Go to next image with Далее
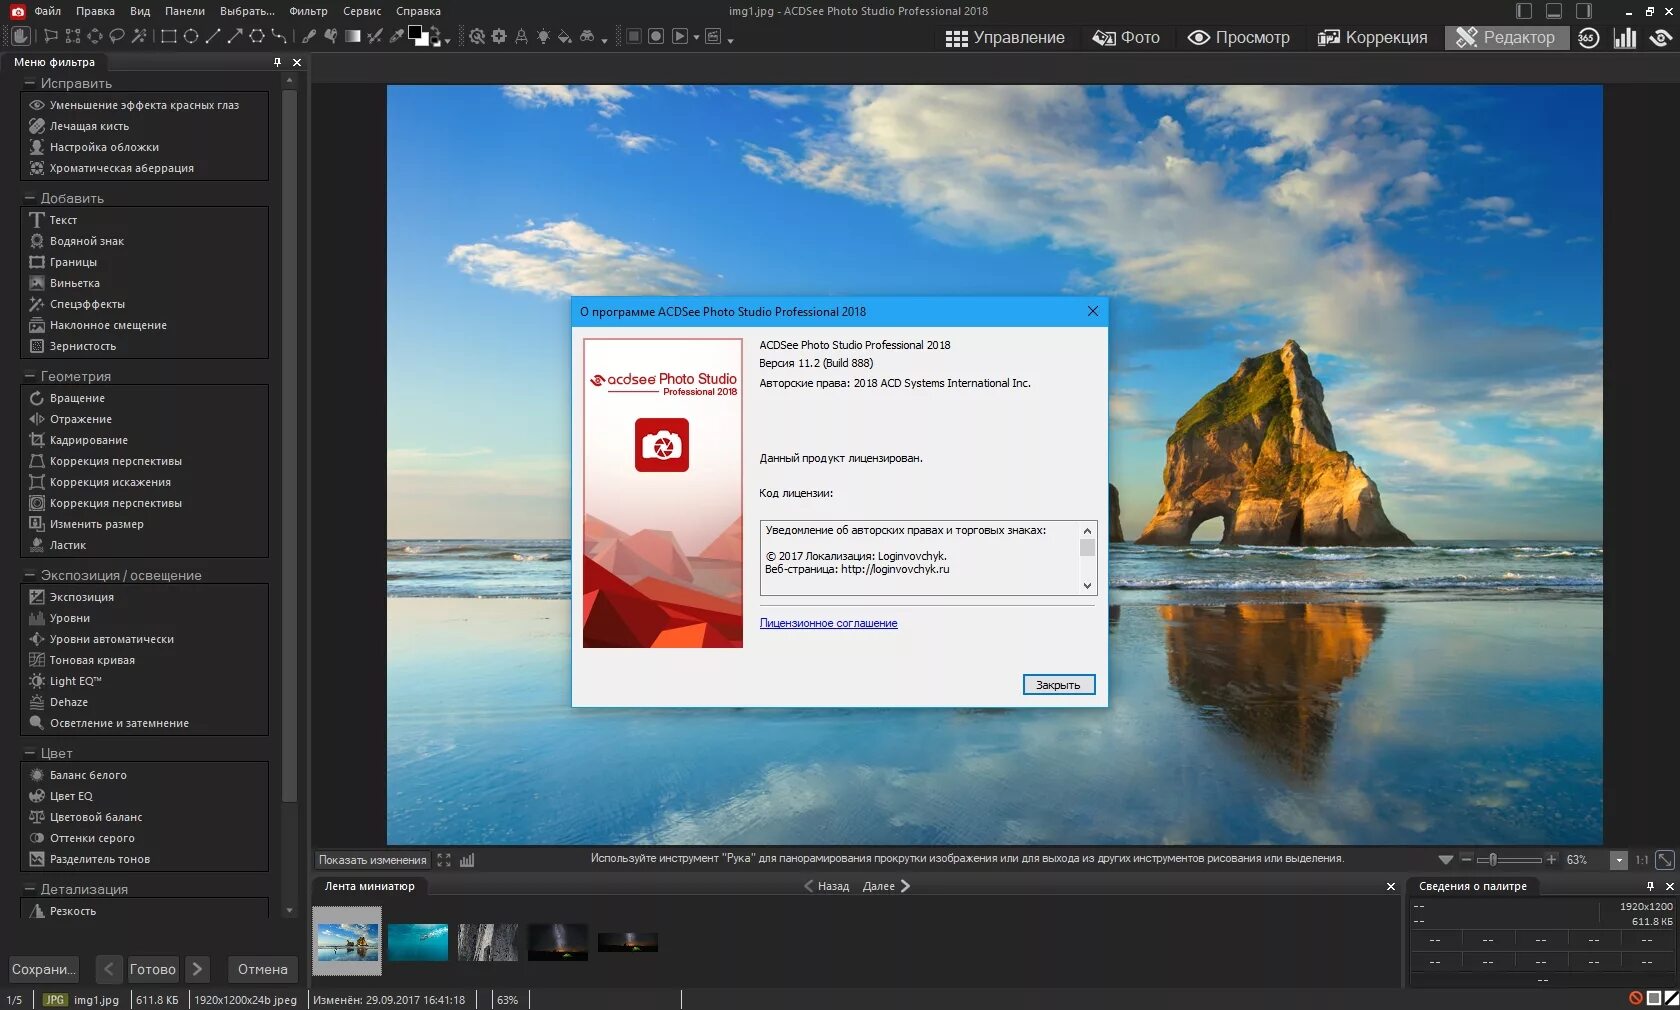 886,886
